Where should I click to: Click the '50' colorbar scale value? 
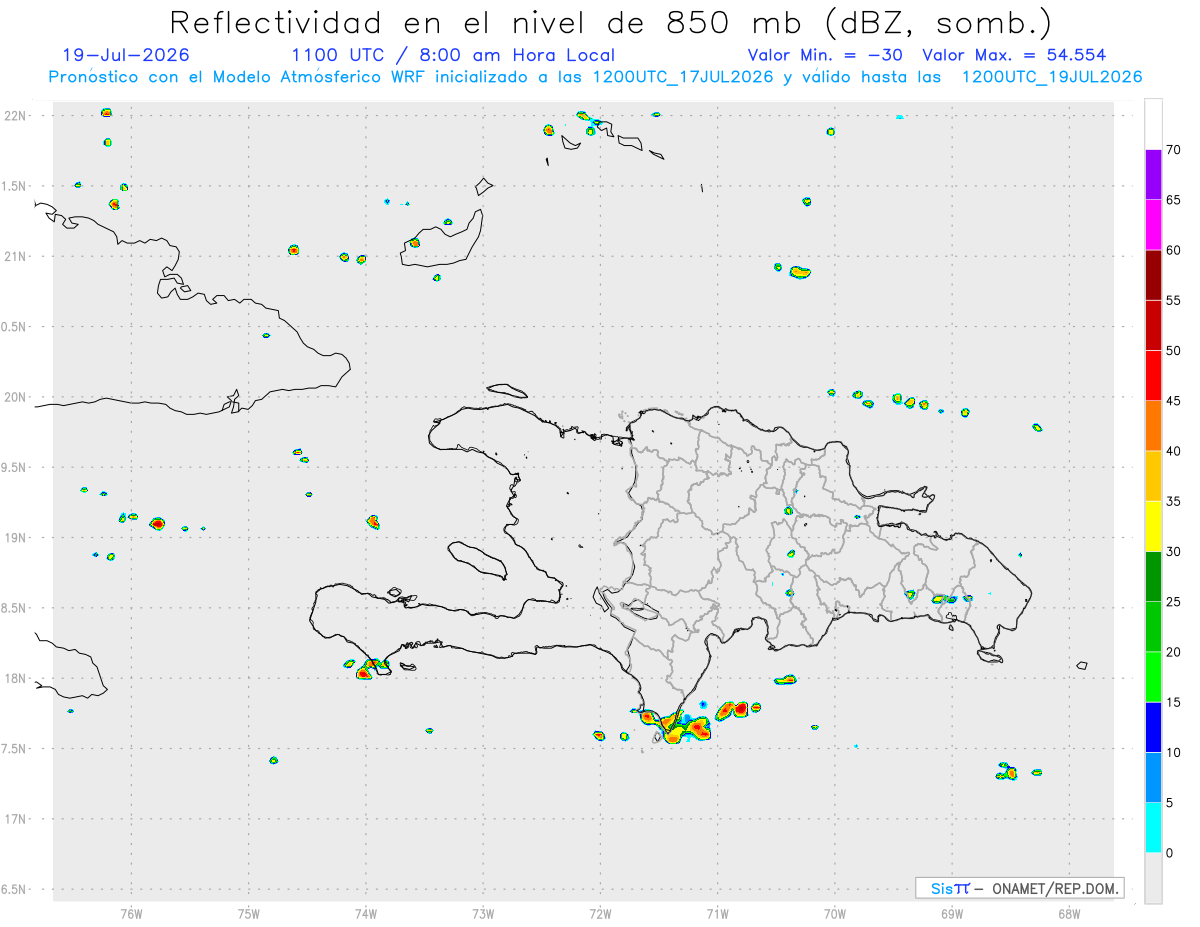pos(1173,351)
